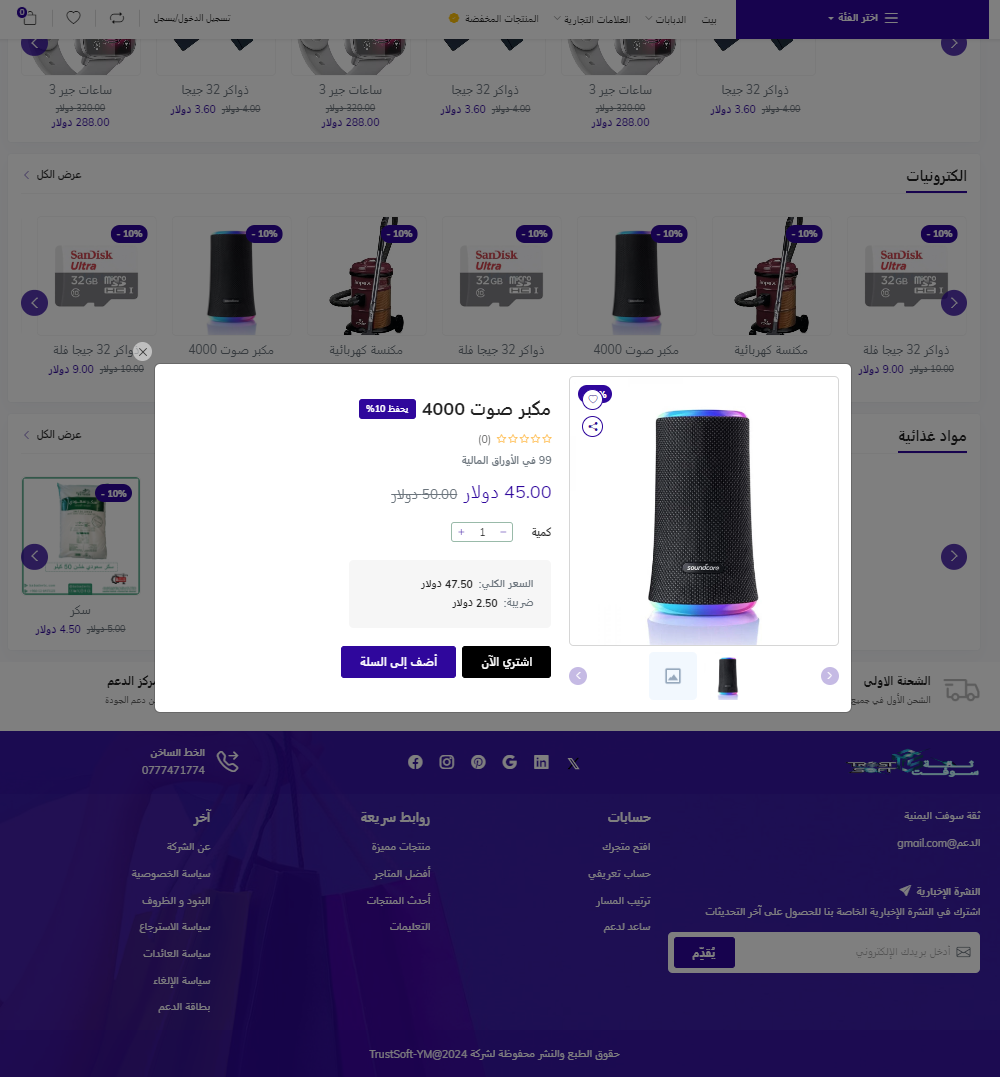Screen dimensions: 1000x1077
Task: Close the quick view popup
Action: 142,352
